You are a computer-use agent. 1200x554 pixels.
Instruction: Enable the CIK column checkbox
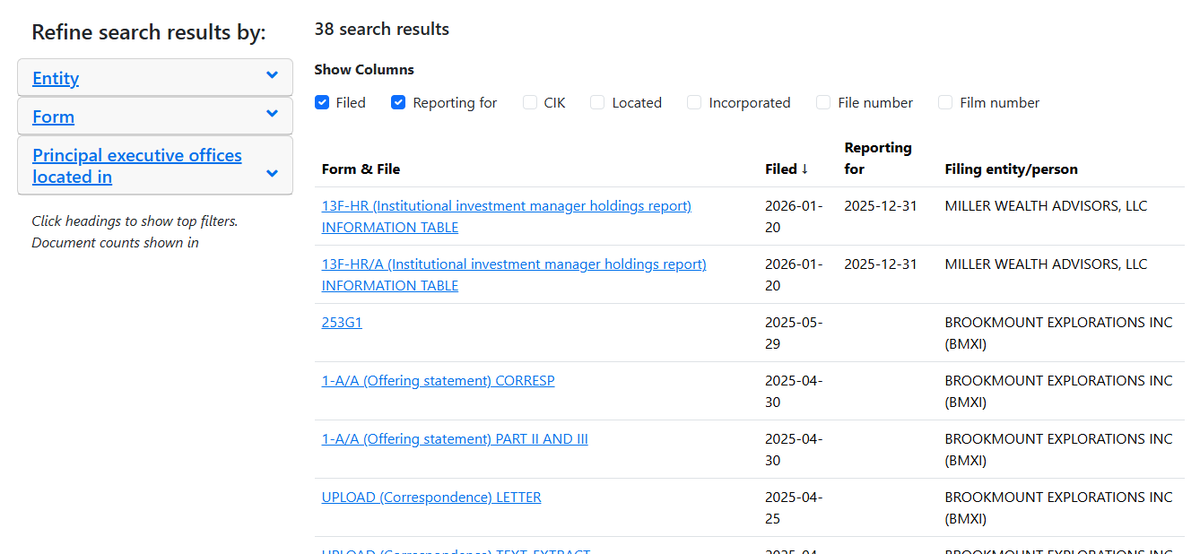click(x=530, y=102)
